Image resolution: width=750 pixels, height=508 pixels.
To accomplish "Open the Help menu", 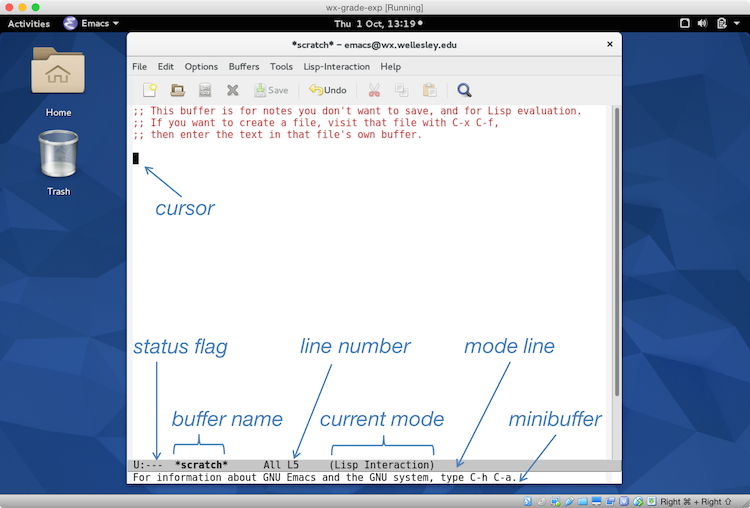I will (390, 66).
